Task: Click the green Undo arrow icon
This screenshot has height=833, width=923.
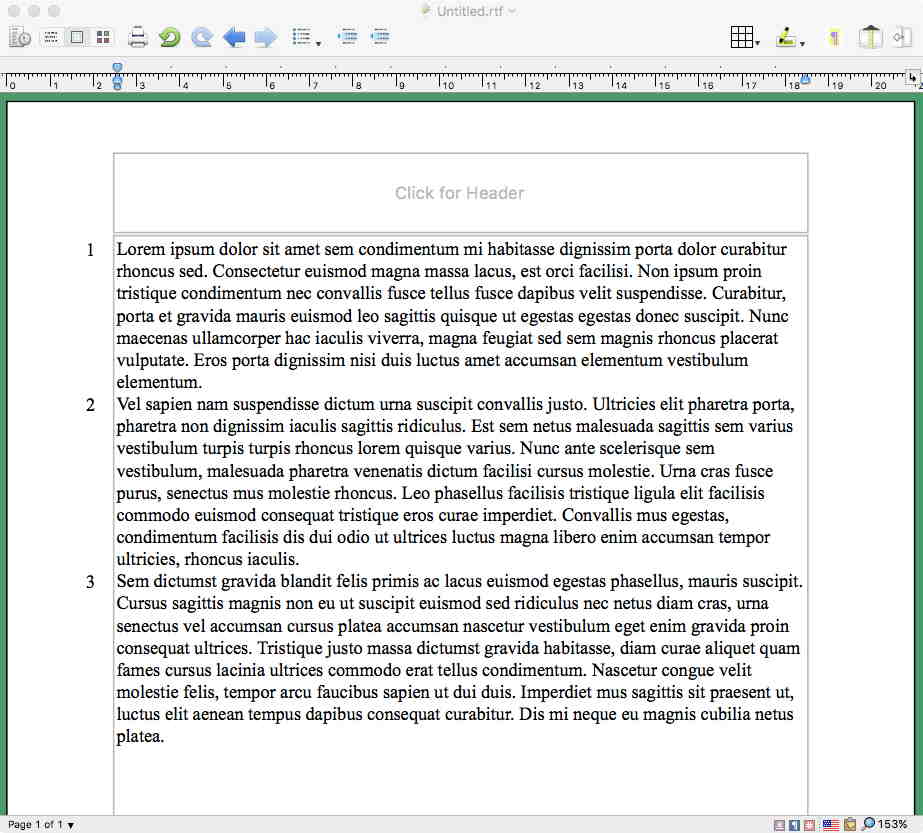Action: click(170, 38)
